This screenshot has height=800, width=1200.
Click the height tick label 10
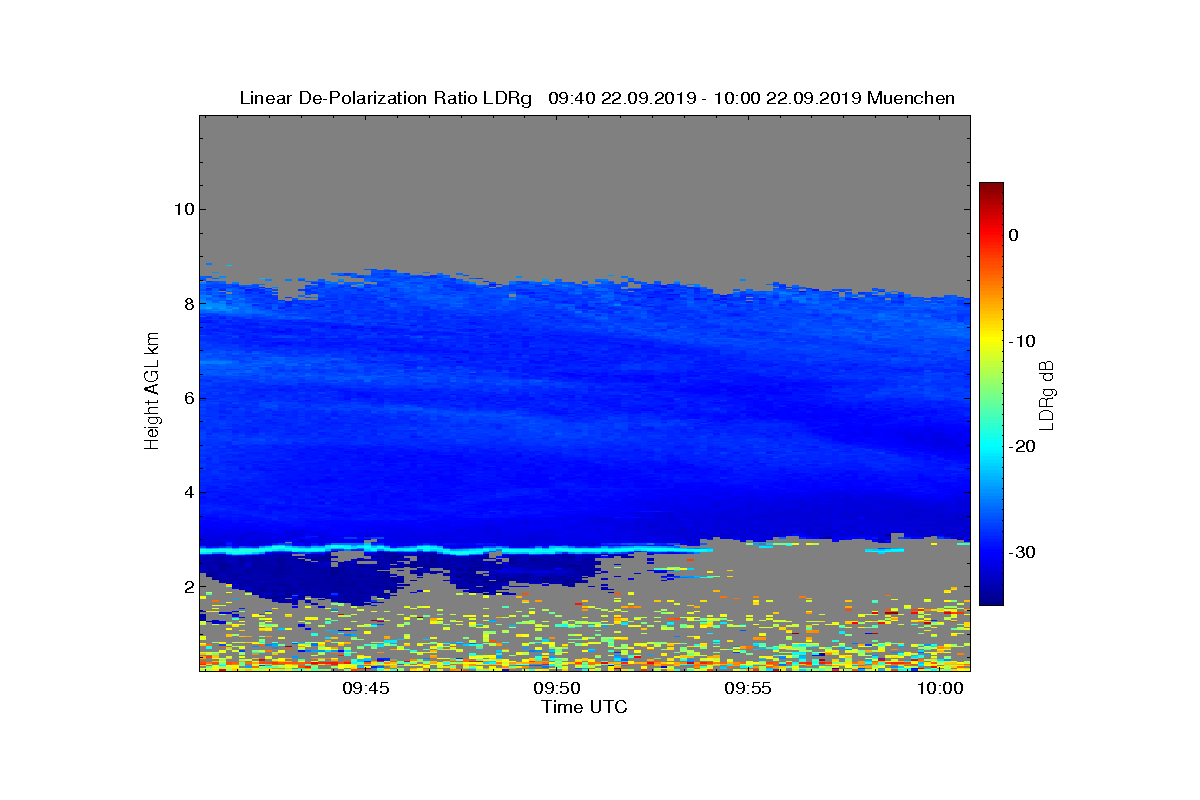(183, 209)
